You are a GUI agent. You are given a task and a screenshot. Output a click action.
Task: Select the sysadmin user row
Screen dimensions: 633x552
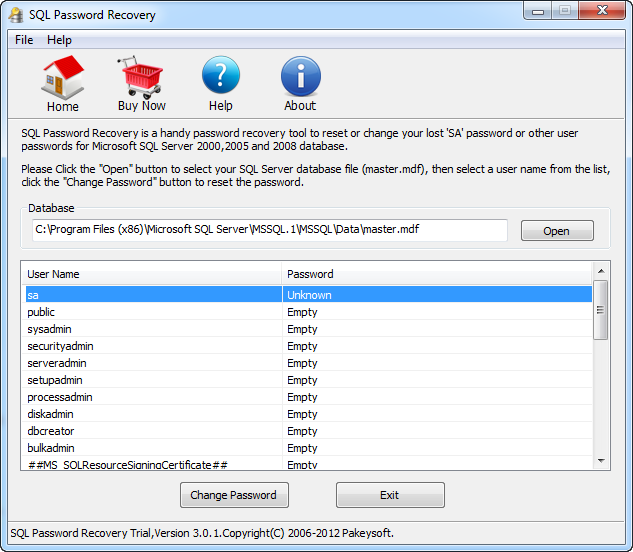[x=309, y=329]
